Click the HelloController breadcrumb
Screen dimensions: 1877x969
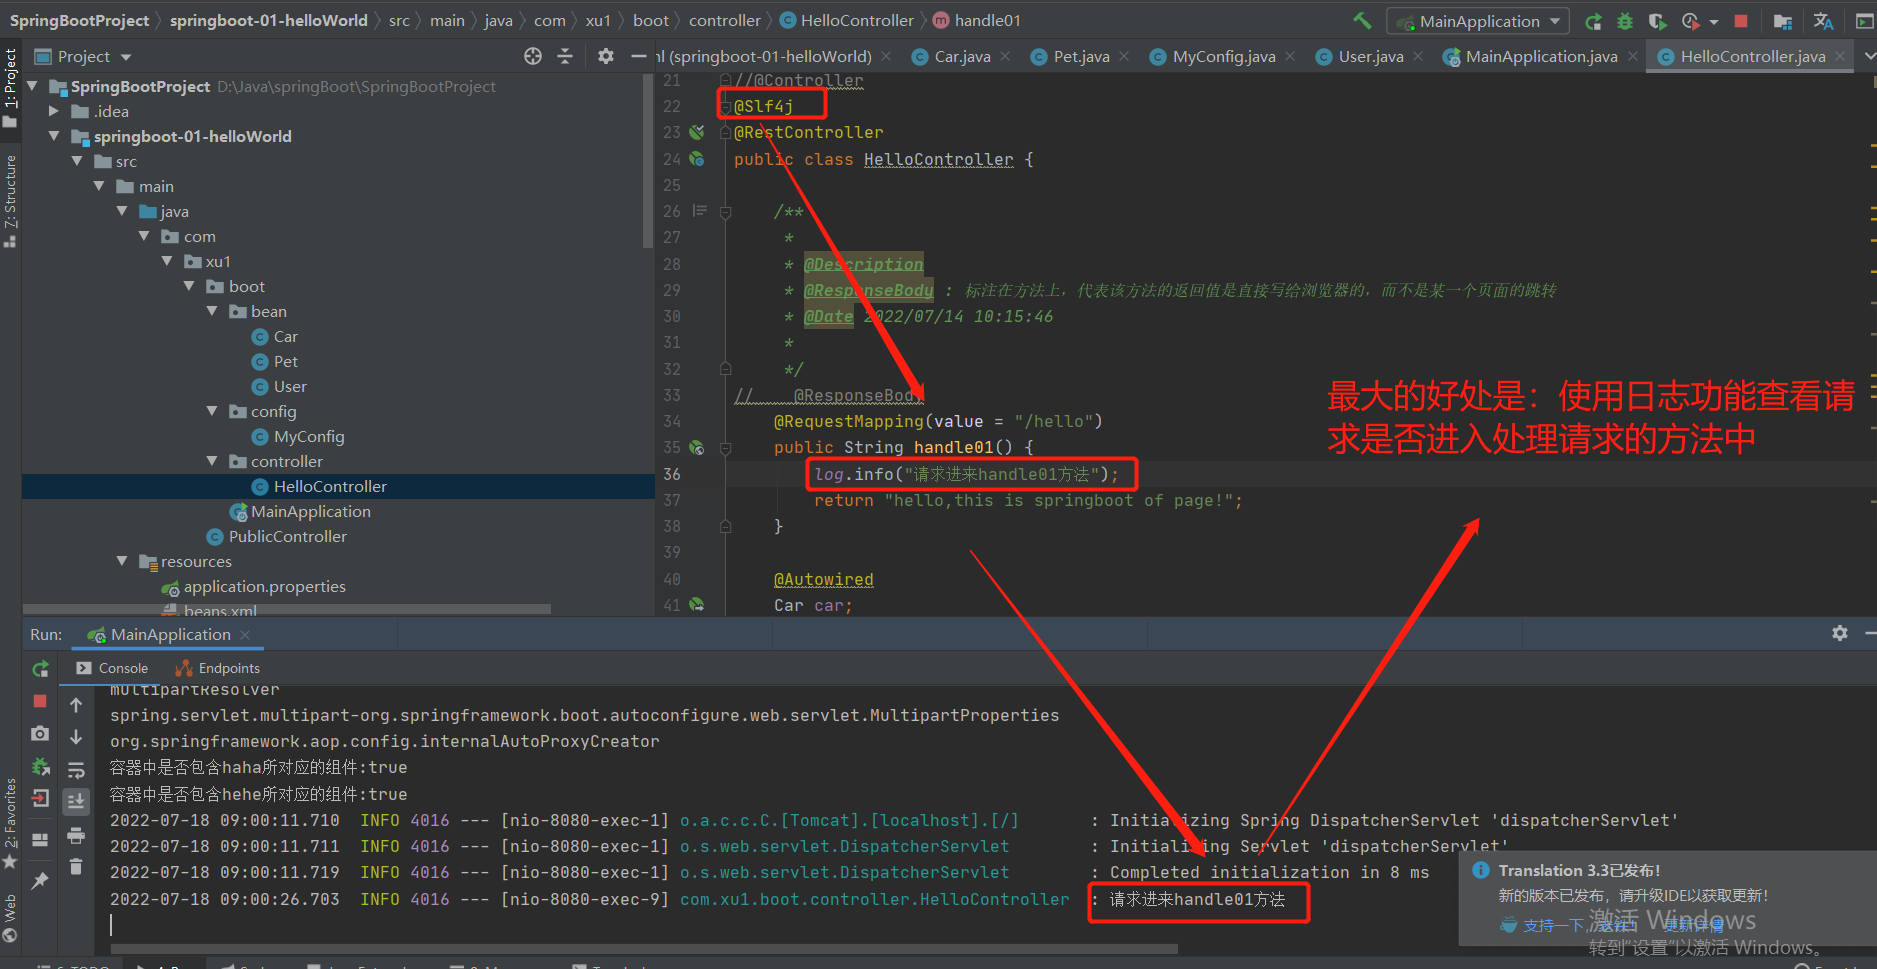click(x=846, y=20)
